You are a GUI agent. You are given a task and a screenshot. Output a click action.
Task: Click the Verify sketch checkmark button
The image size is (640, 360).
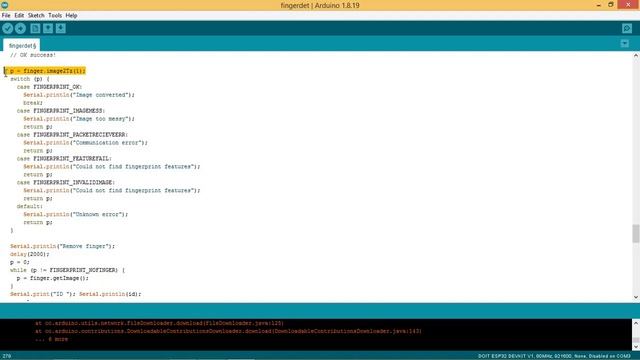pos(7,28)
